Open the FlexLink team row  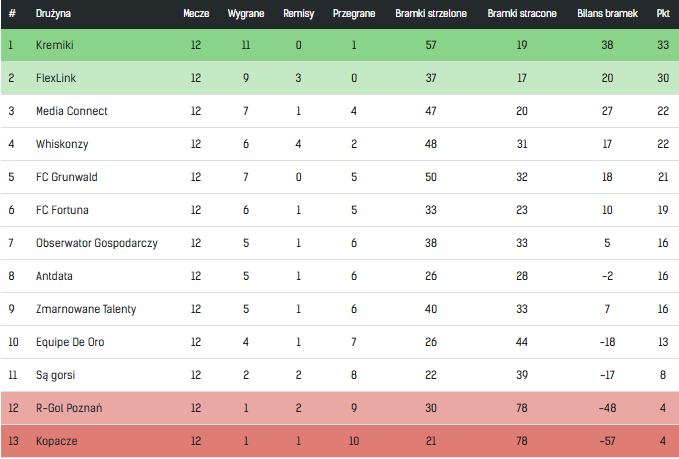(340, 78)
